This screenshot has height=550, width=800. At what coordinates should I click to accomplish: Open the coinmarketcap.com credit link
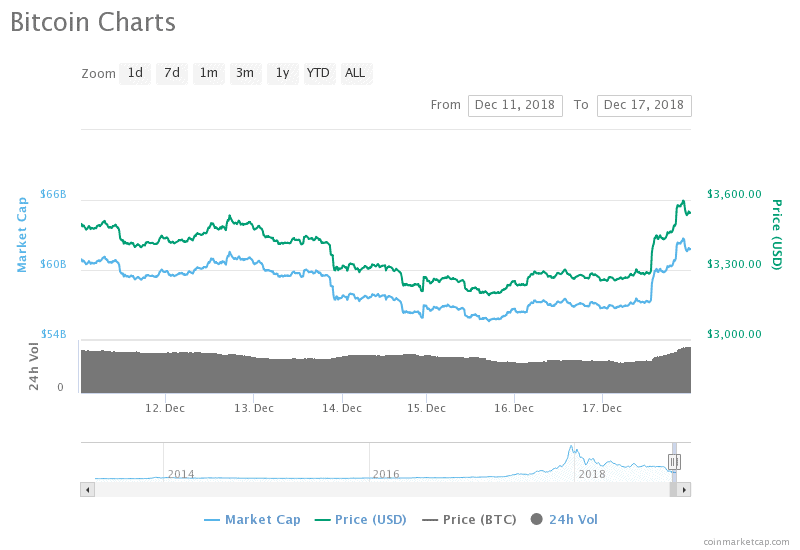[x=746, y=542]
